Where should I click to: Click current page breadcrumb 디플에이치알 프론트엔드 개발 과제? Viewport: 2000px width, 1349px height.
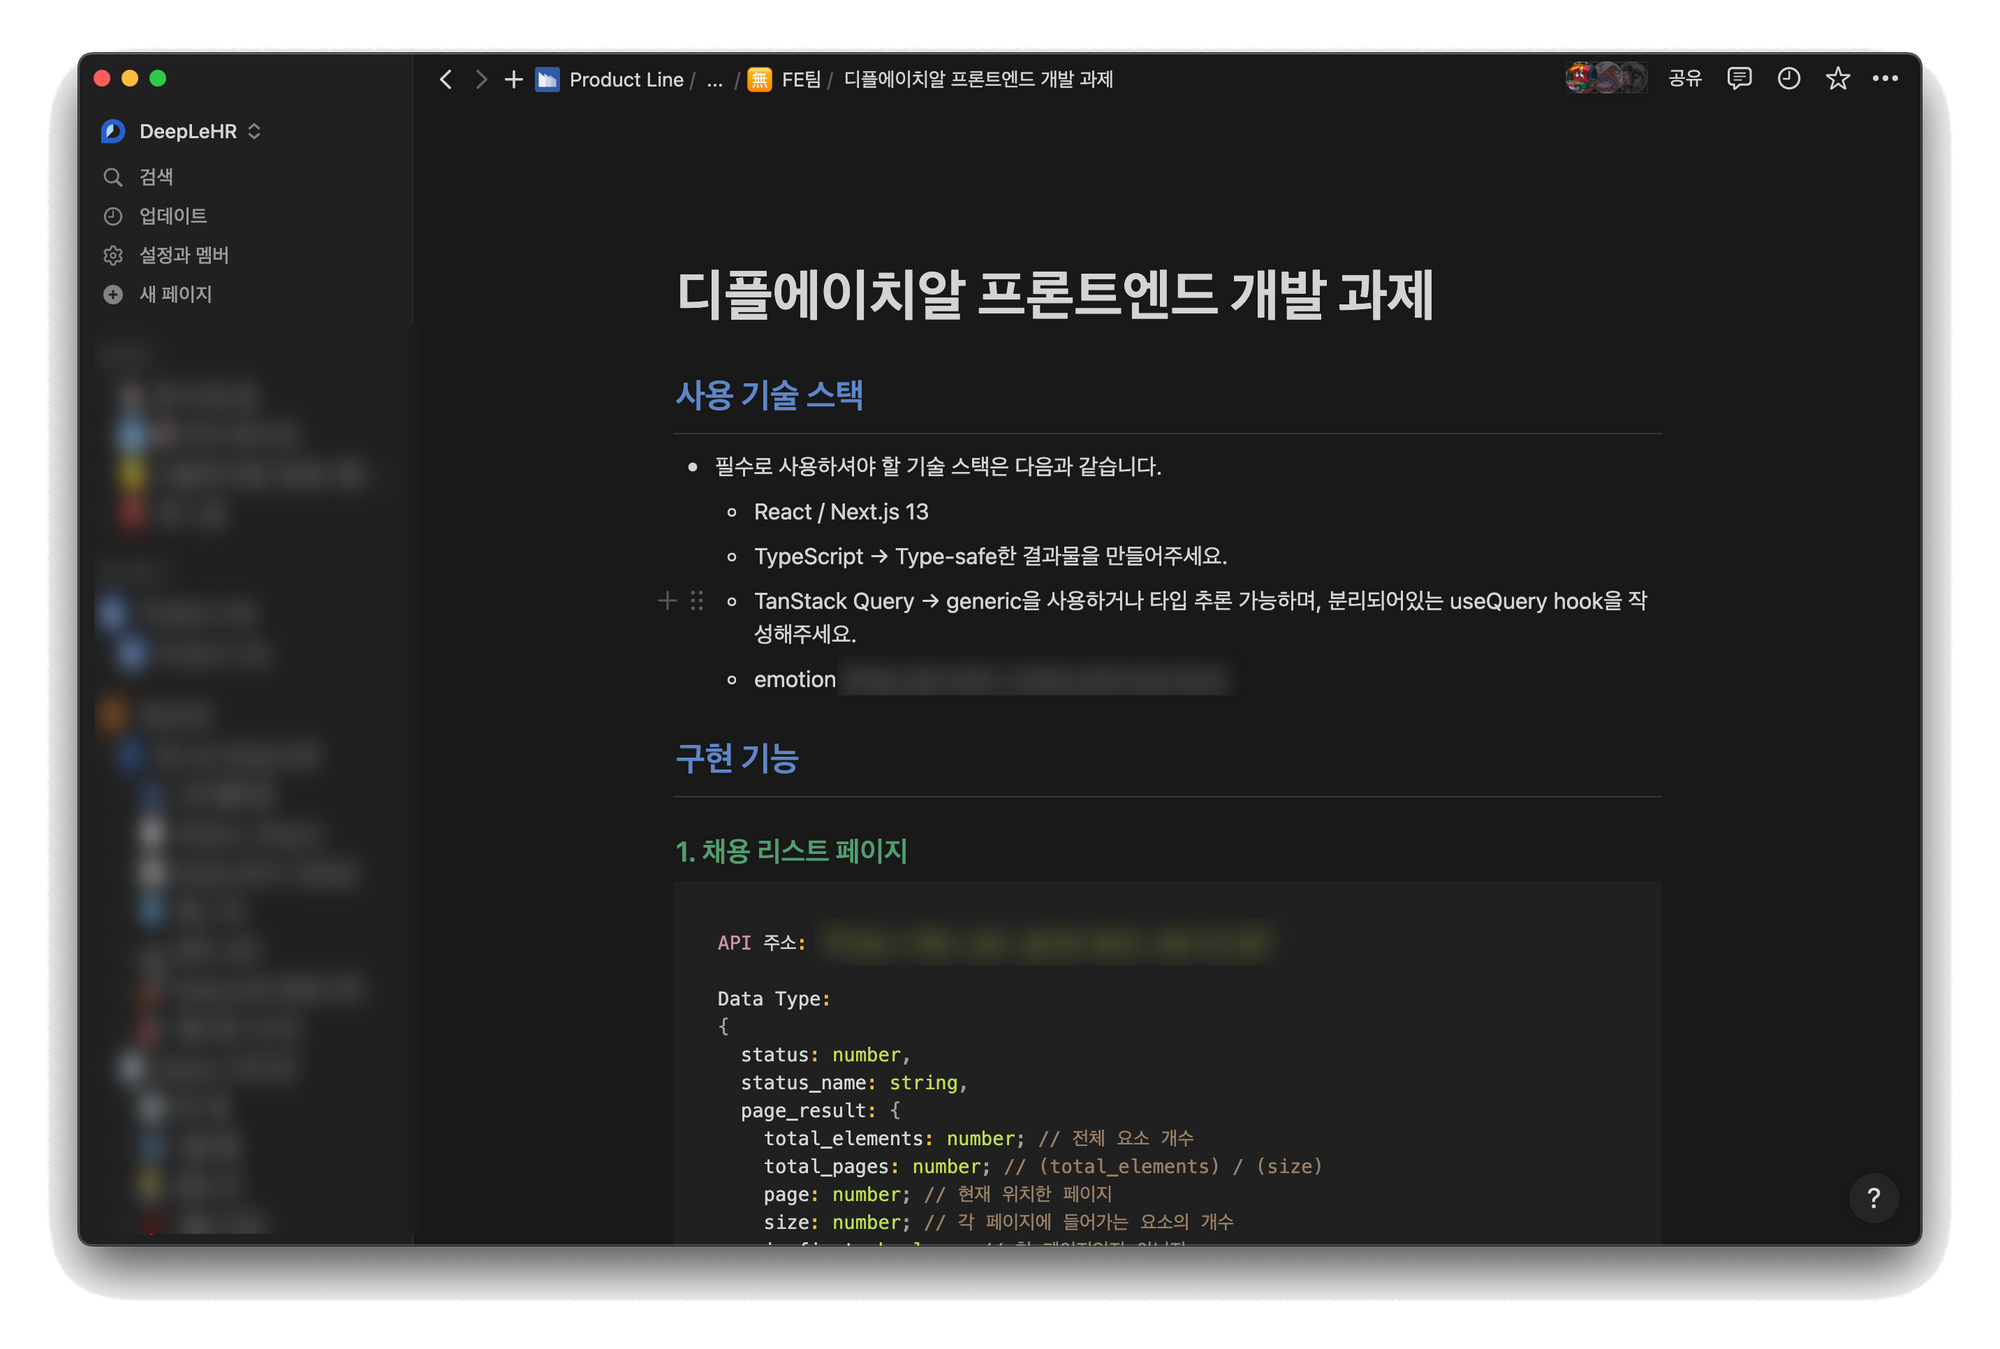[978, 79]
